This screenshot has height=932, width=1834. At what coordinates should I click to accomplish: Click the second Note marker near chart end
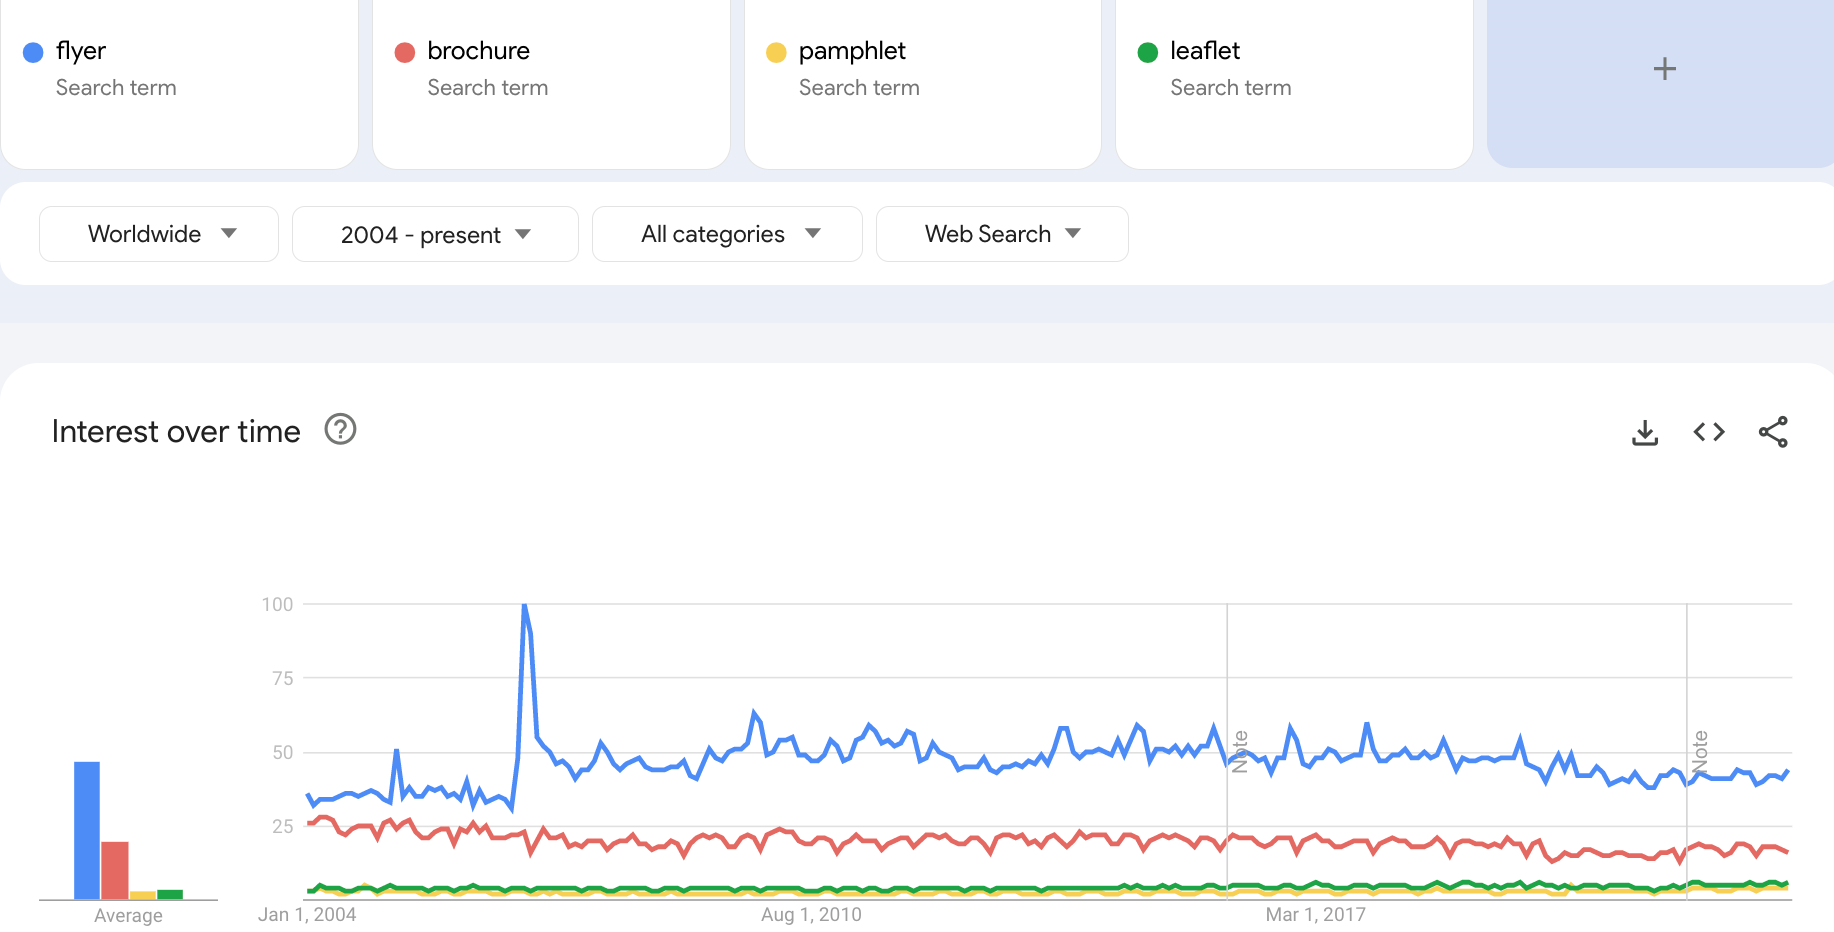[1699, 752]
